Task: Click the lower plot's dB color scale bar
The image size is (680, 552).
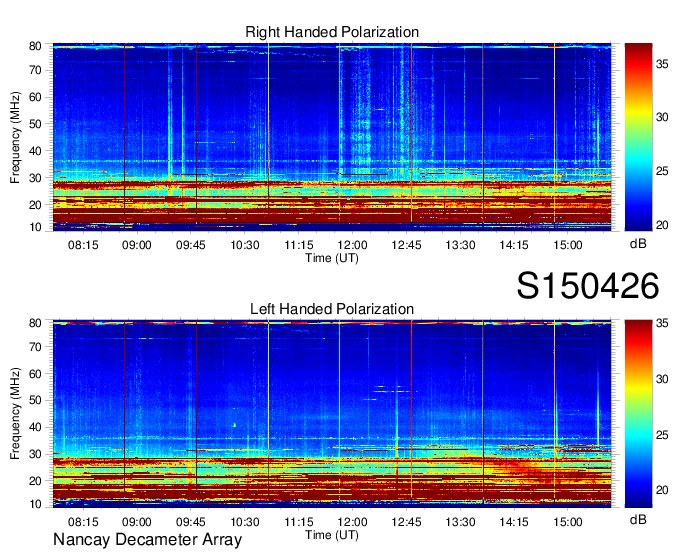Action: pos(638,414)
